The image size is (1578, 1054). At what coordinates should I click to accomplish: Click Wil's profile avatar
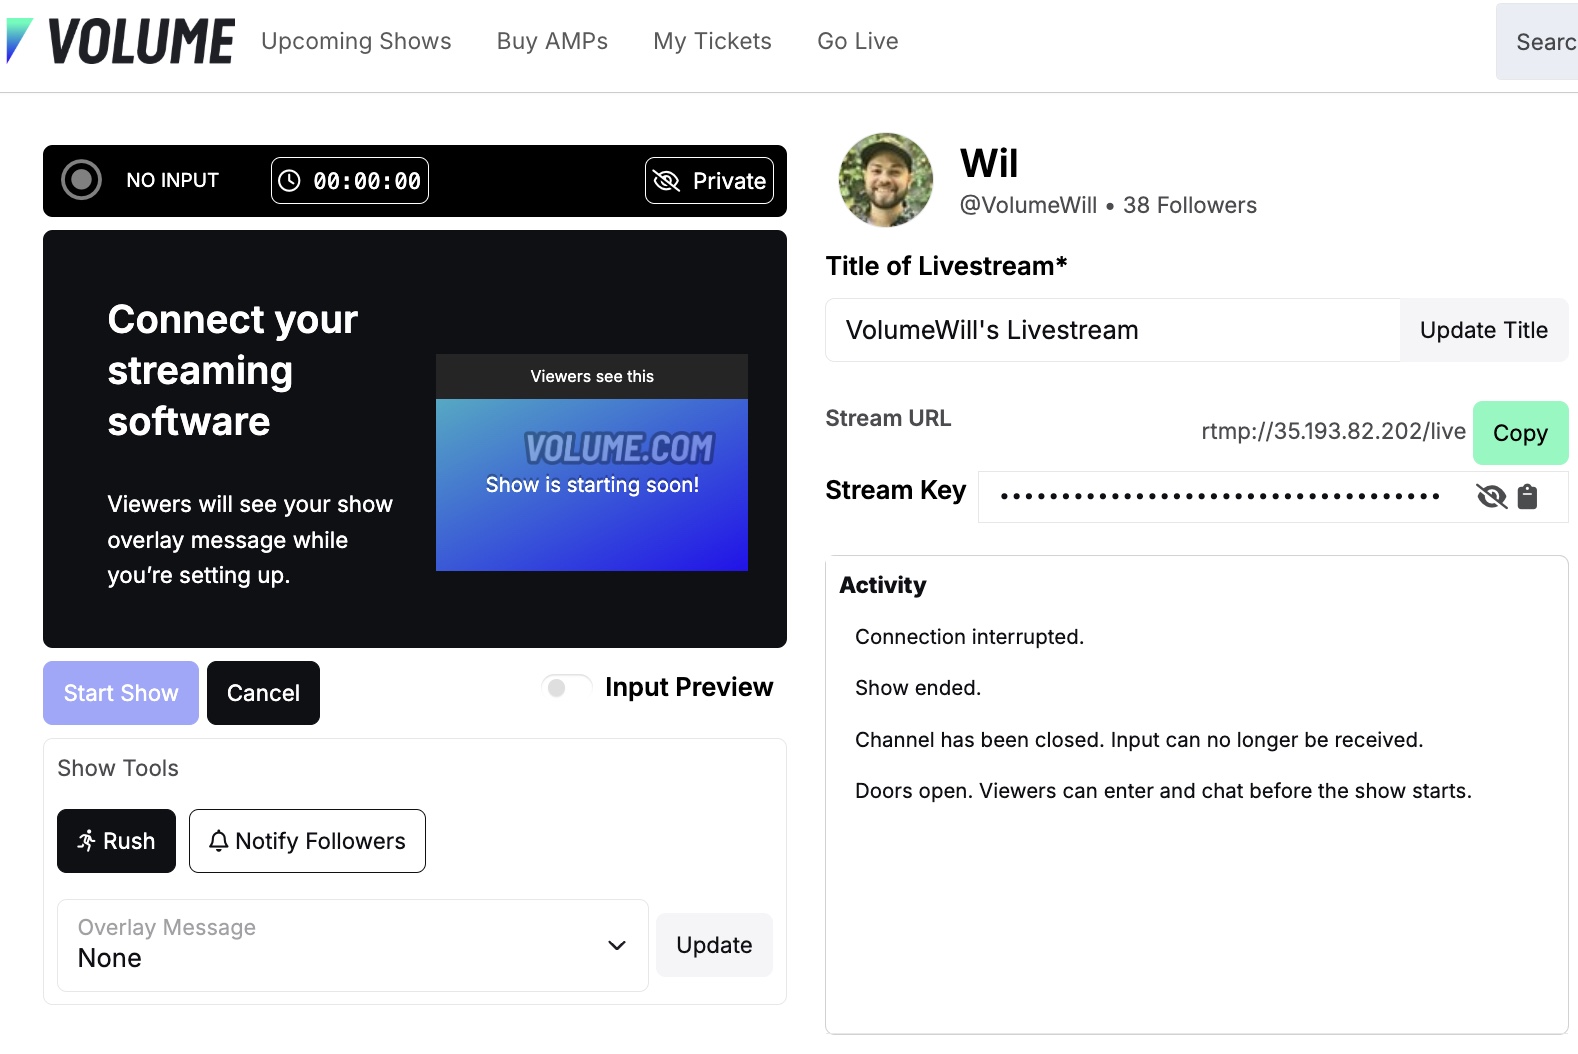tap(885, 180)
